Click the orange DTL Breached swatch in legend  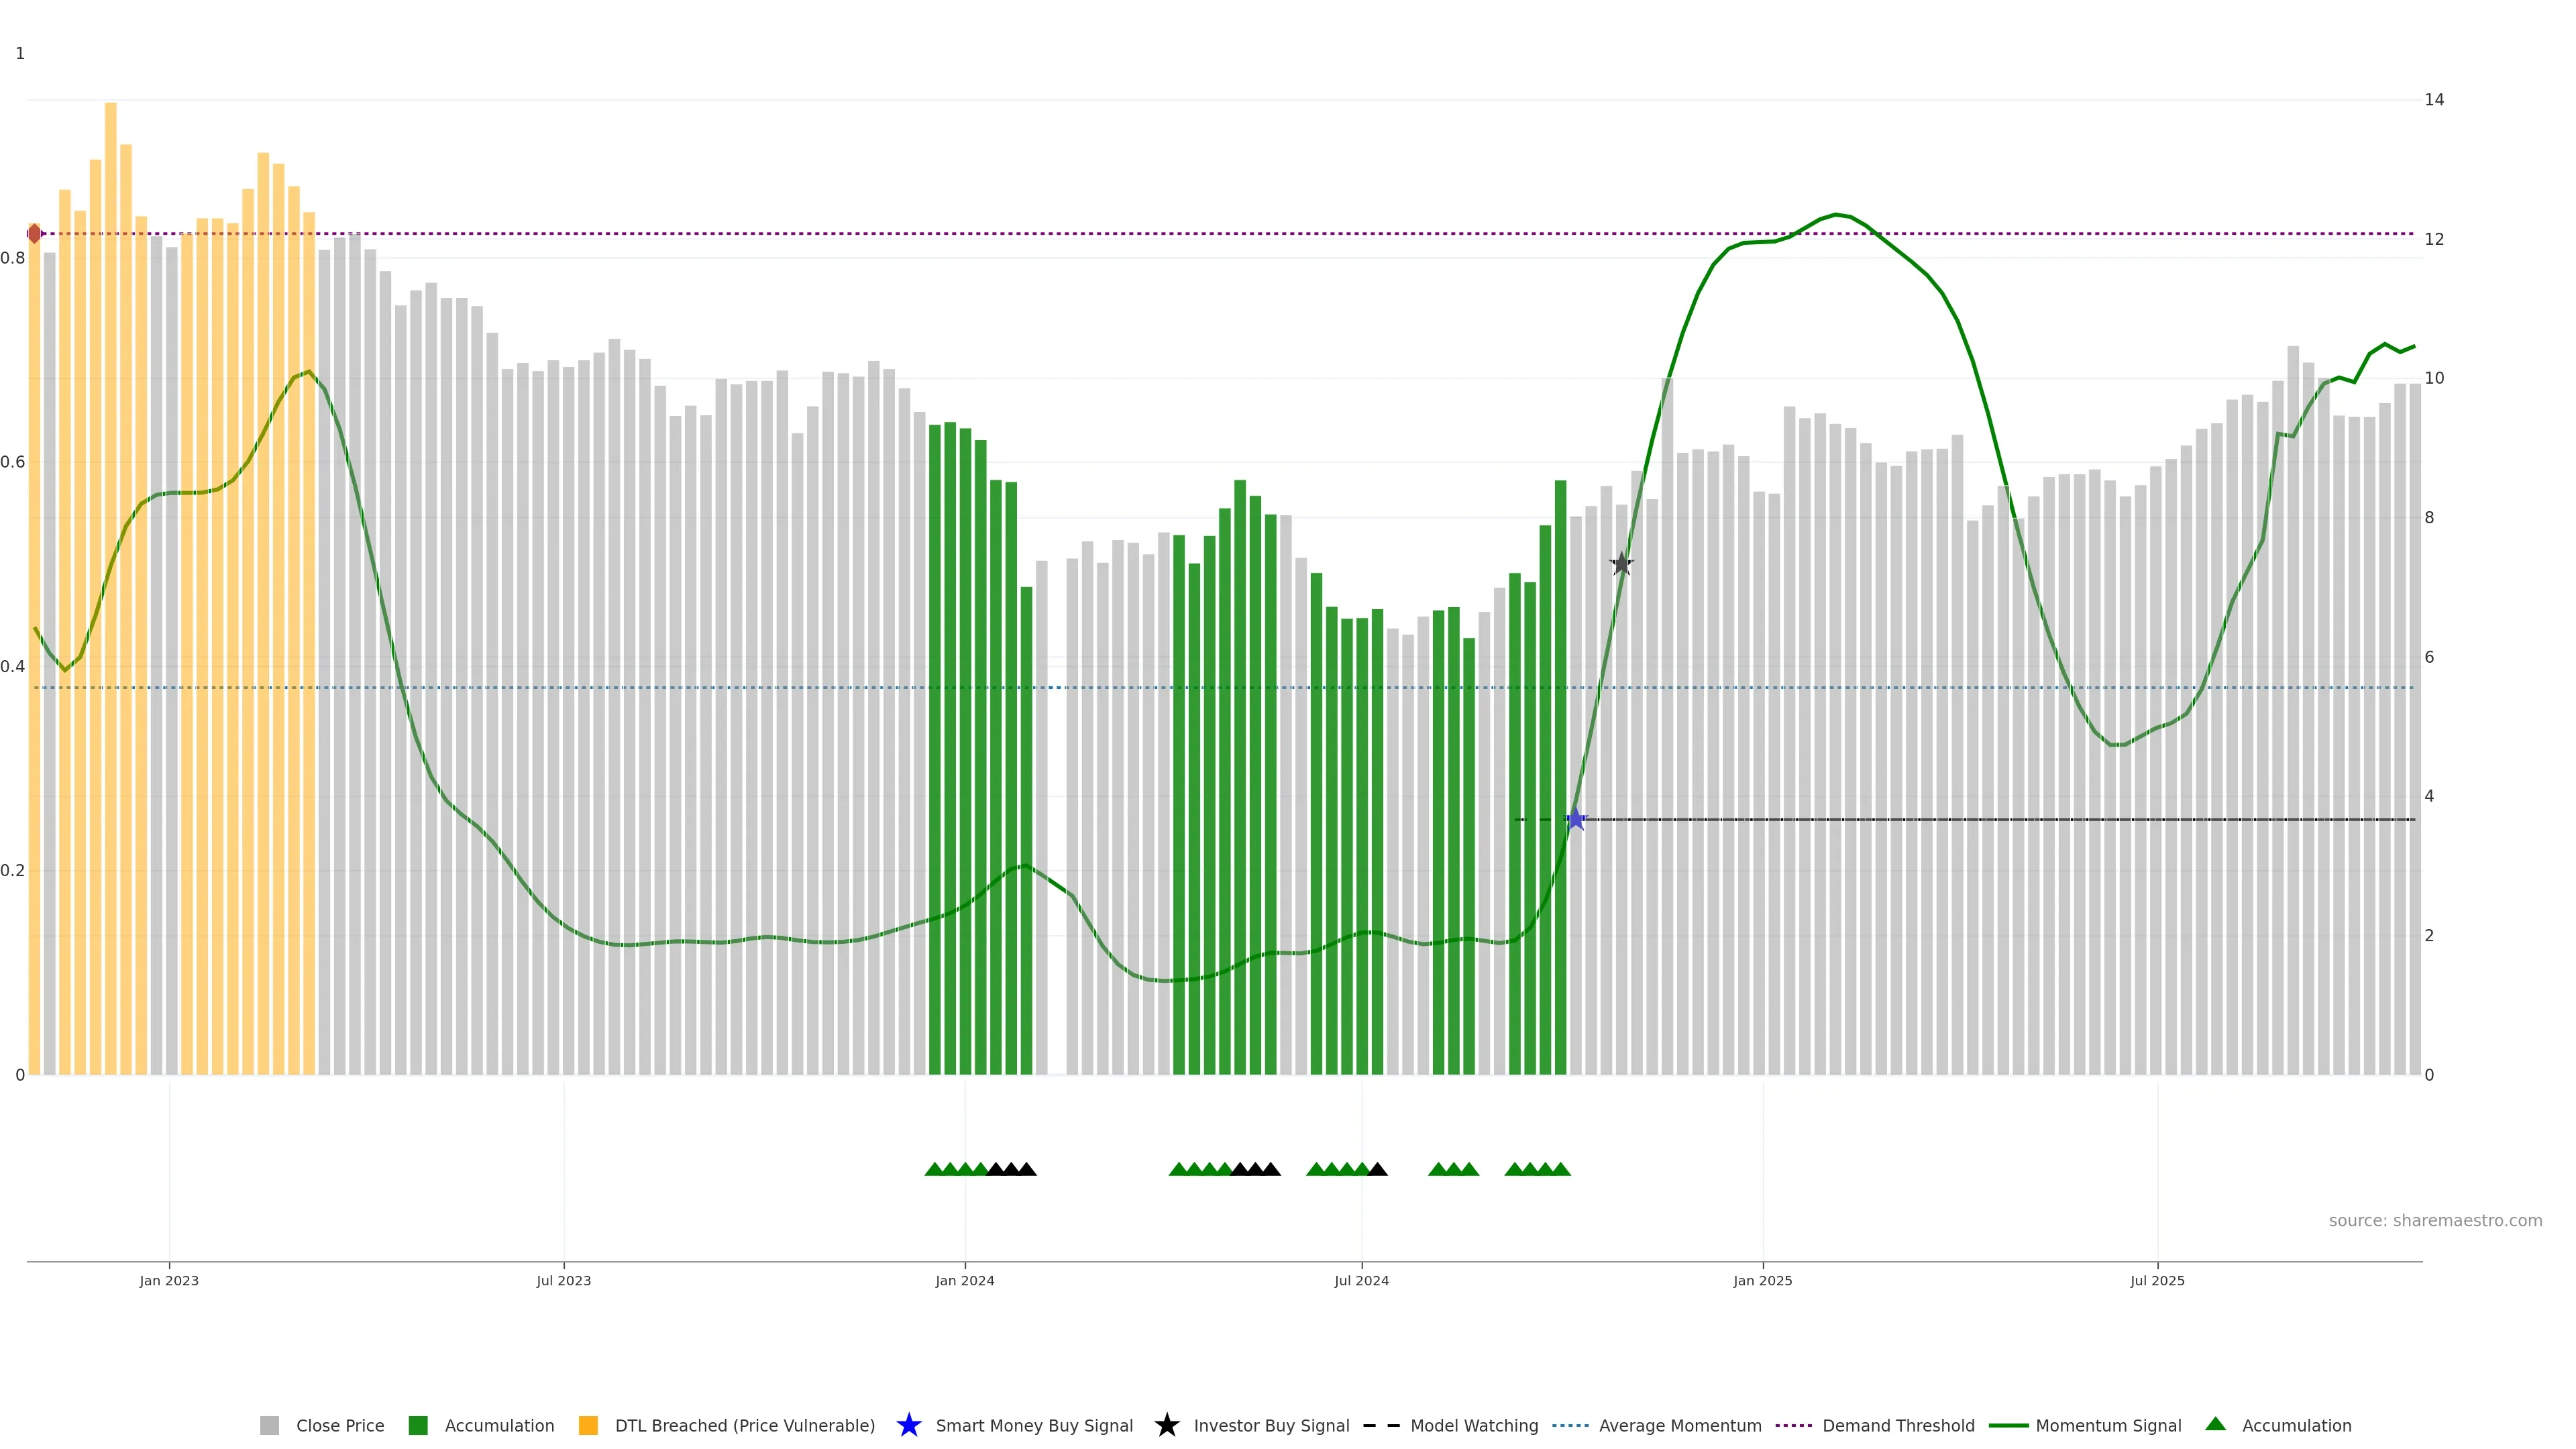pyautogui.click(x=588, y=1425)
